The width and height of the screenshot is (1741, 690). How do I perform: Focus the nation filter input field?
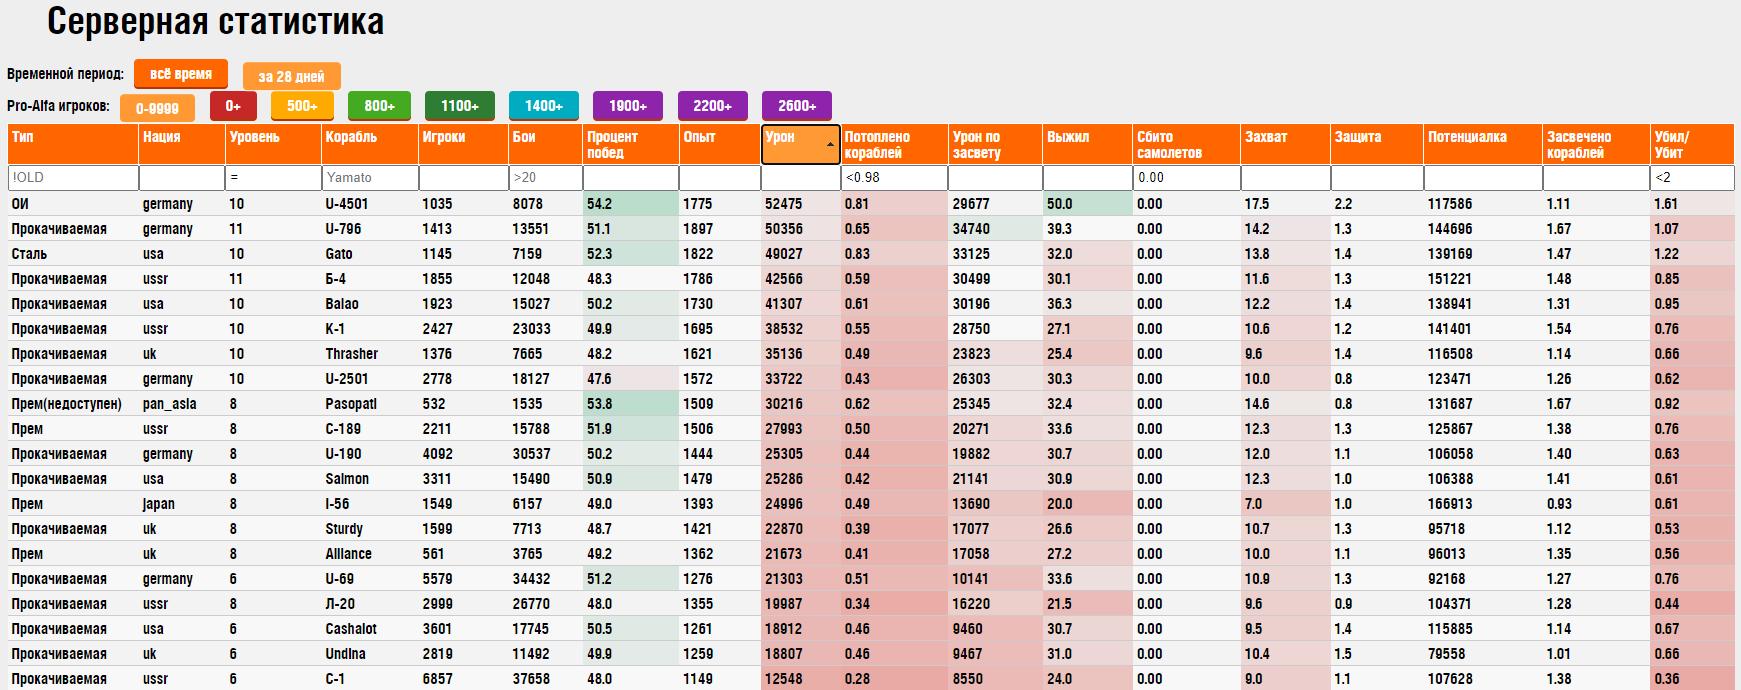click(182, 177)
